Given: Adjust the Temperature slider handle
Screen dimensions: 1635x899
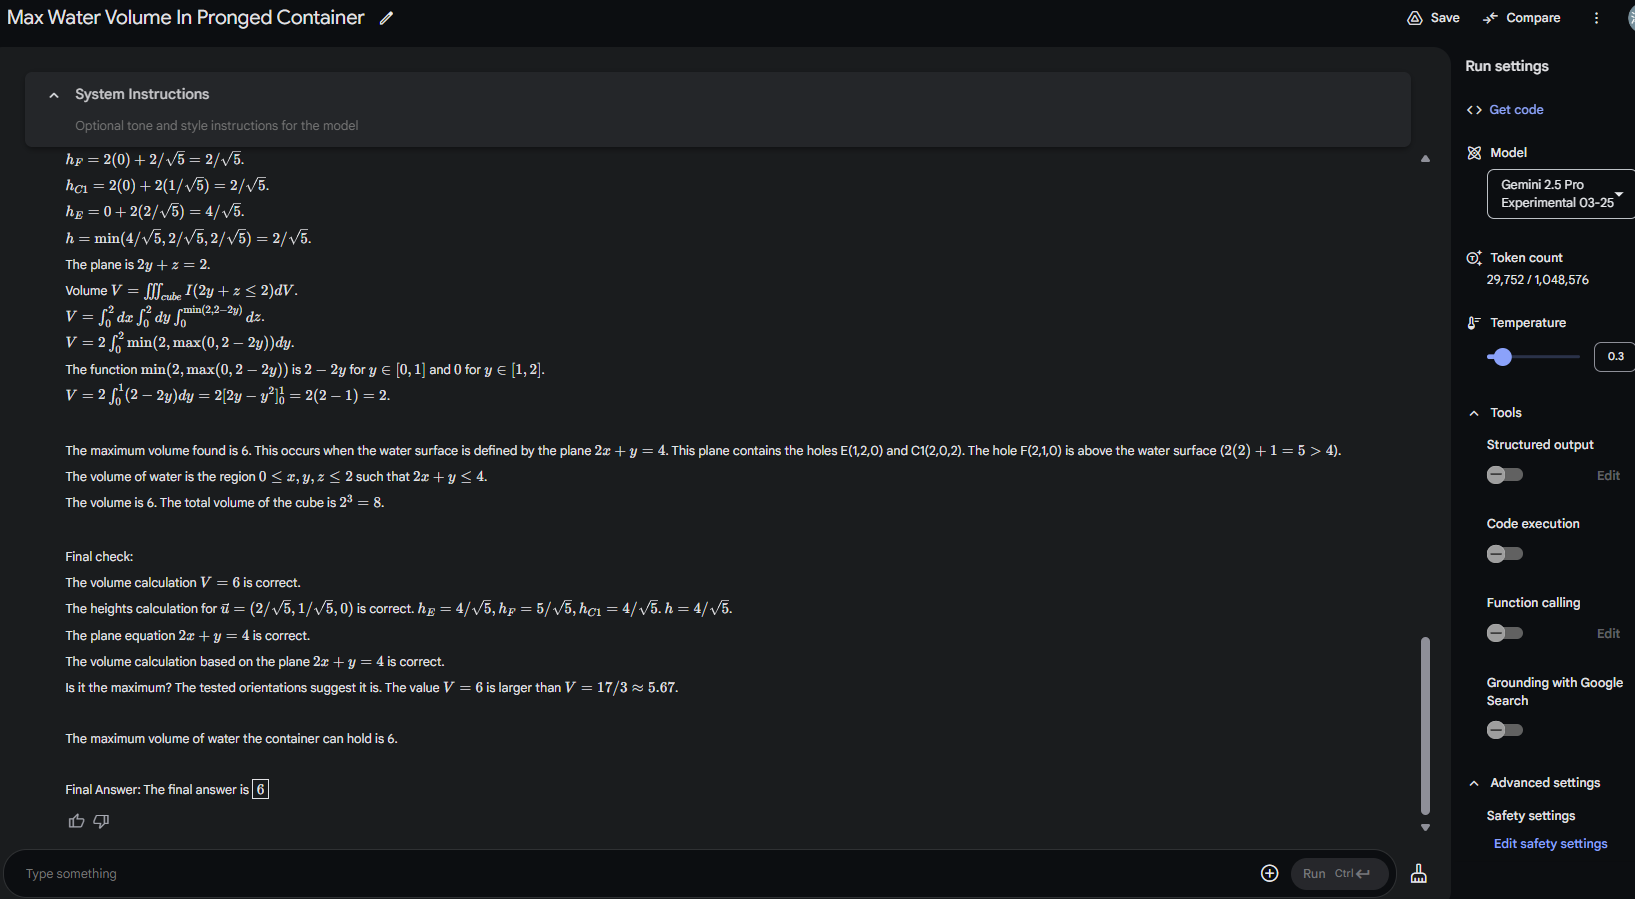Looking at the screenshot, I should (1501, 357).
